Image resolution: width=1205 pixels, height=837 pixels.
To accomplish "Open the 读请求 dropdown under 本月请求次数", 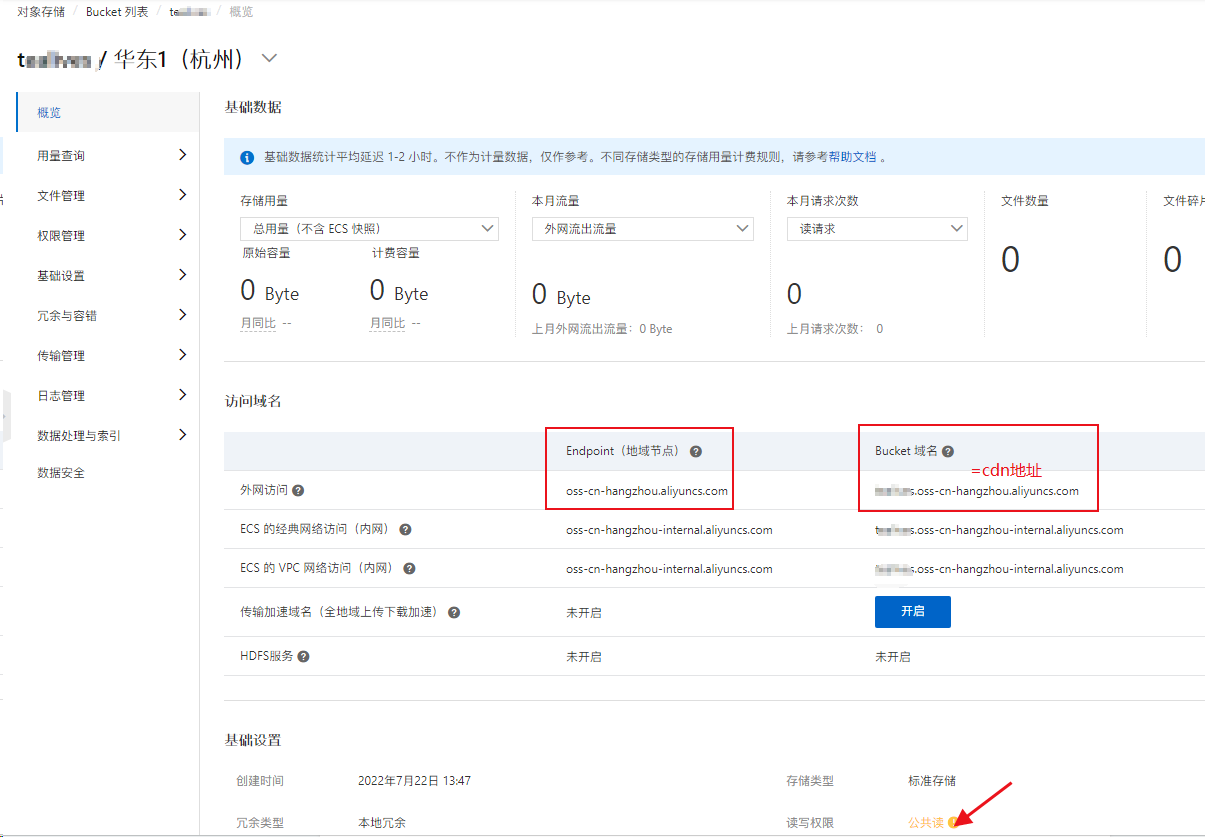I will pos(957,228).
